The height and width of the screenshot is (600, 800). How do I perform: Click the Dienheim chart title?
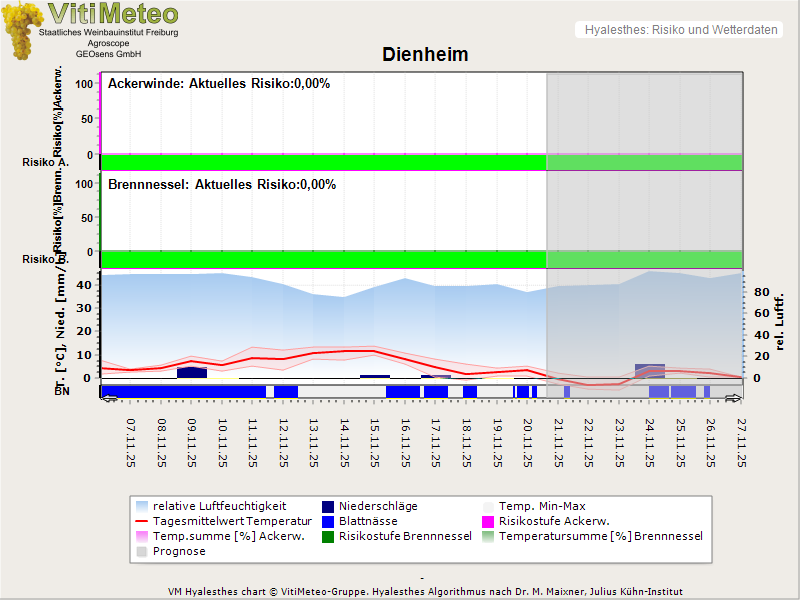(x=425, y=54)
